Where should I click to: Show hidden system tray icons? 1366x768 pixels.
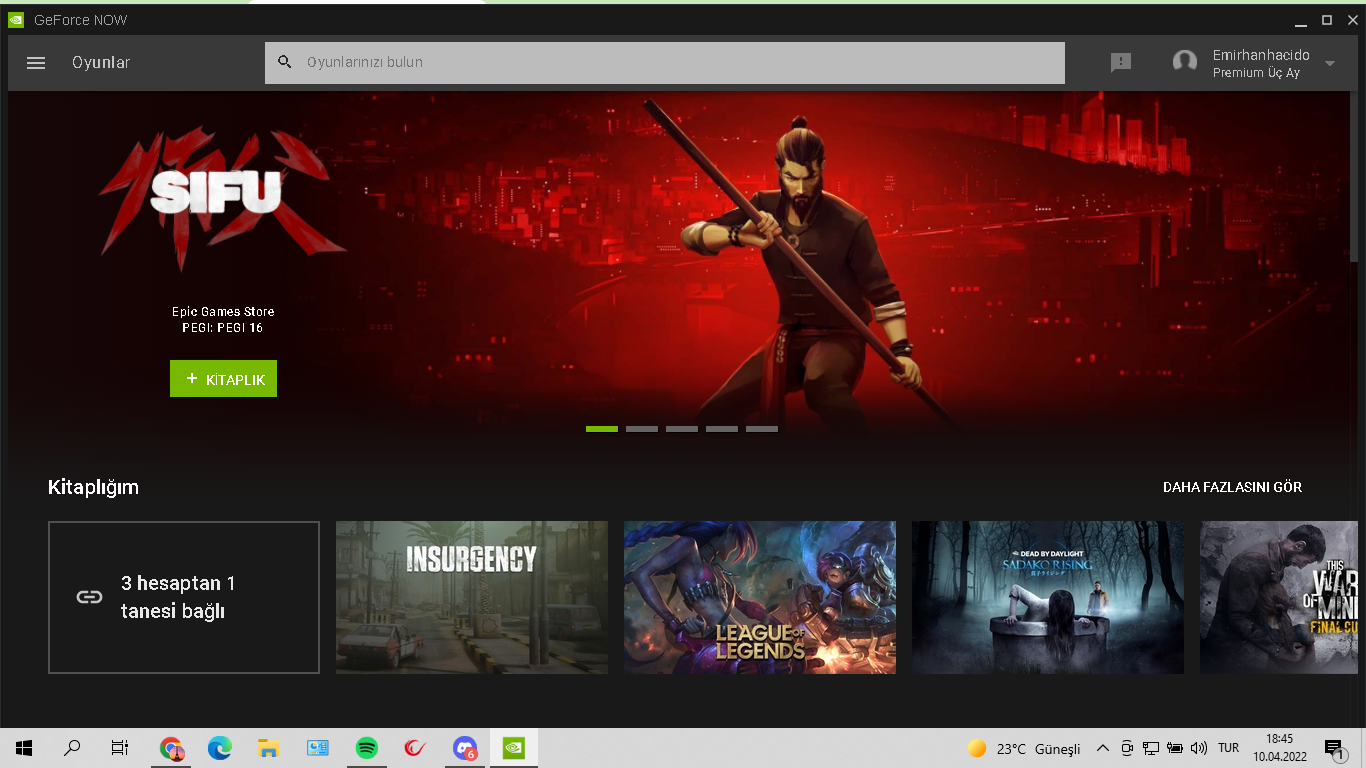coord(1102,748)
